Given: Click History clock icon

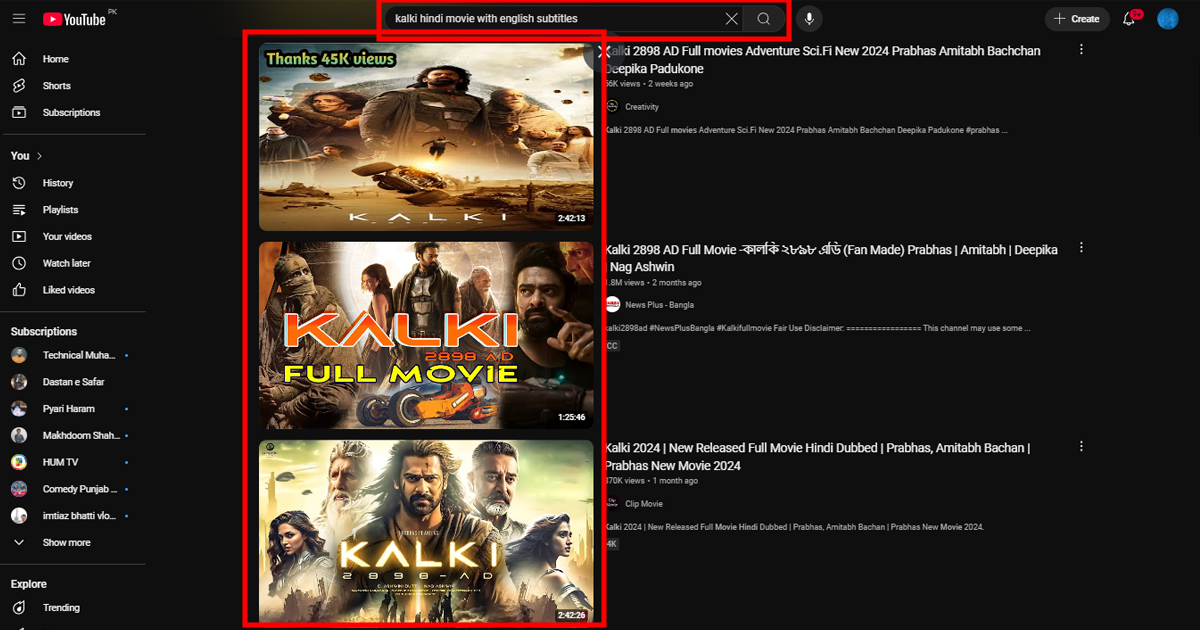Looking at the screenshot, I should (x=19, y=183).
